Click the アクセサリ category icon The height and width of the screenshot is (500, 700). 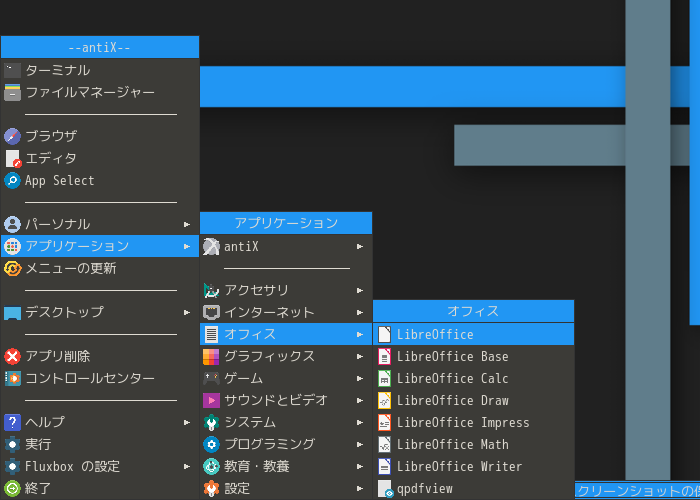(211, 290)
